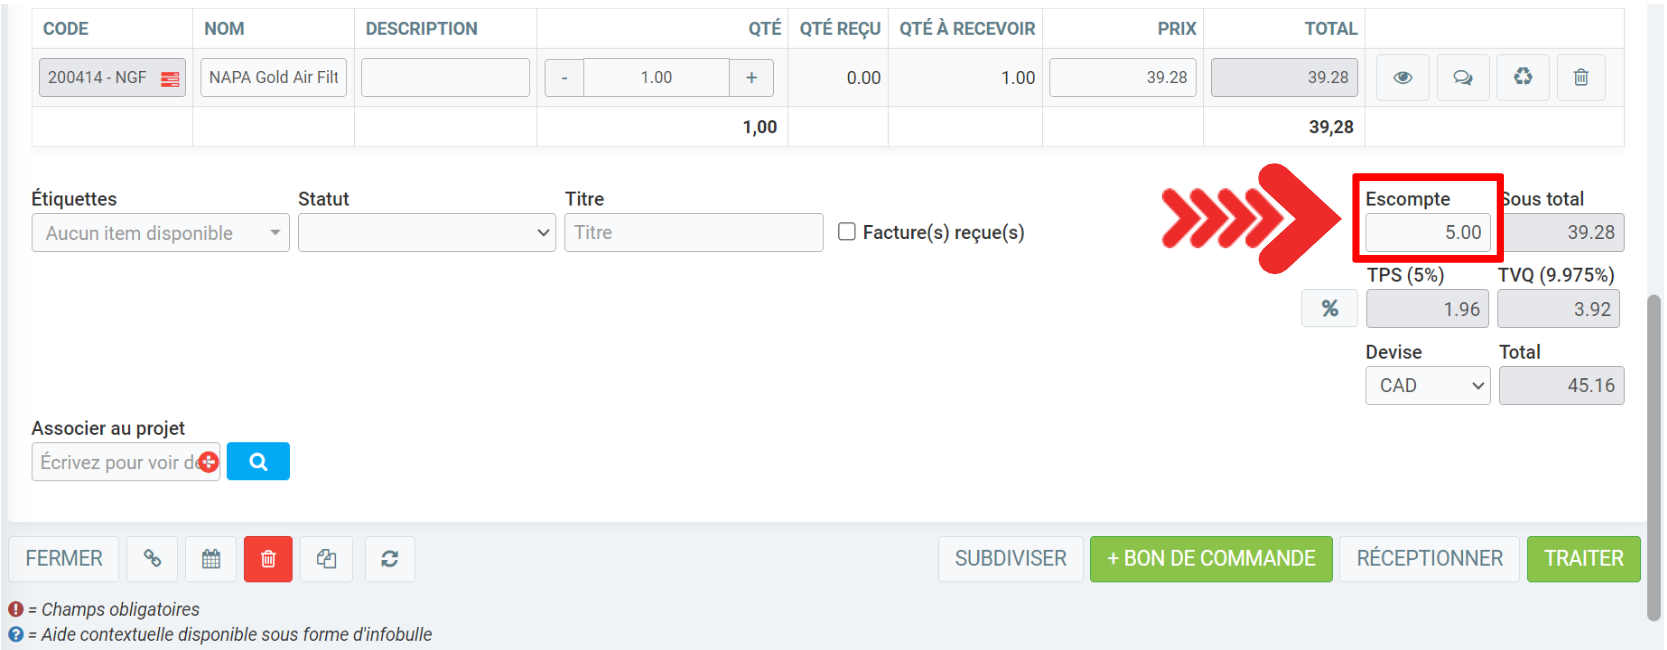
Task: Increase quantity with the plus button
Action: tap(751, 77)
